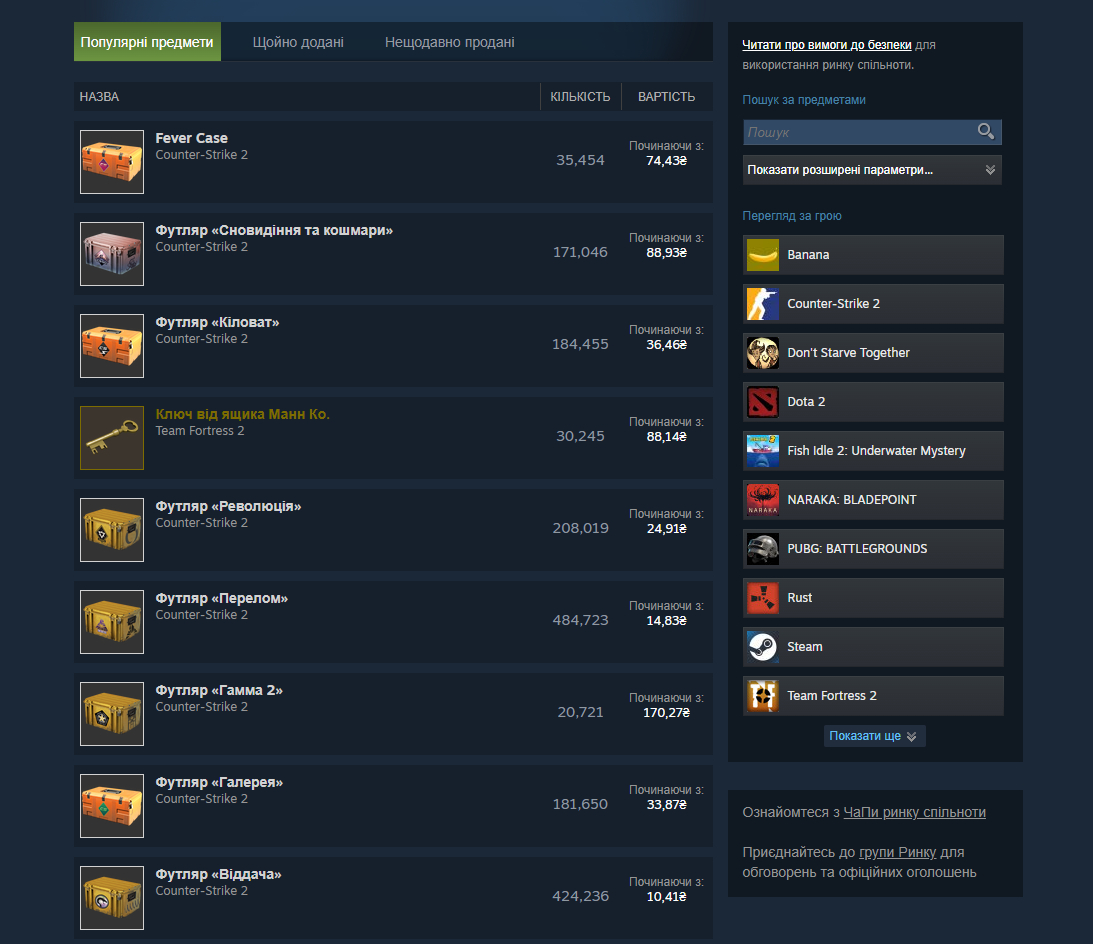Viewport: 1093px width, 944px height.
Task: Open the Banana game icon
Action: point(763,254)
